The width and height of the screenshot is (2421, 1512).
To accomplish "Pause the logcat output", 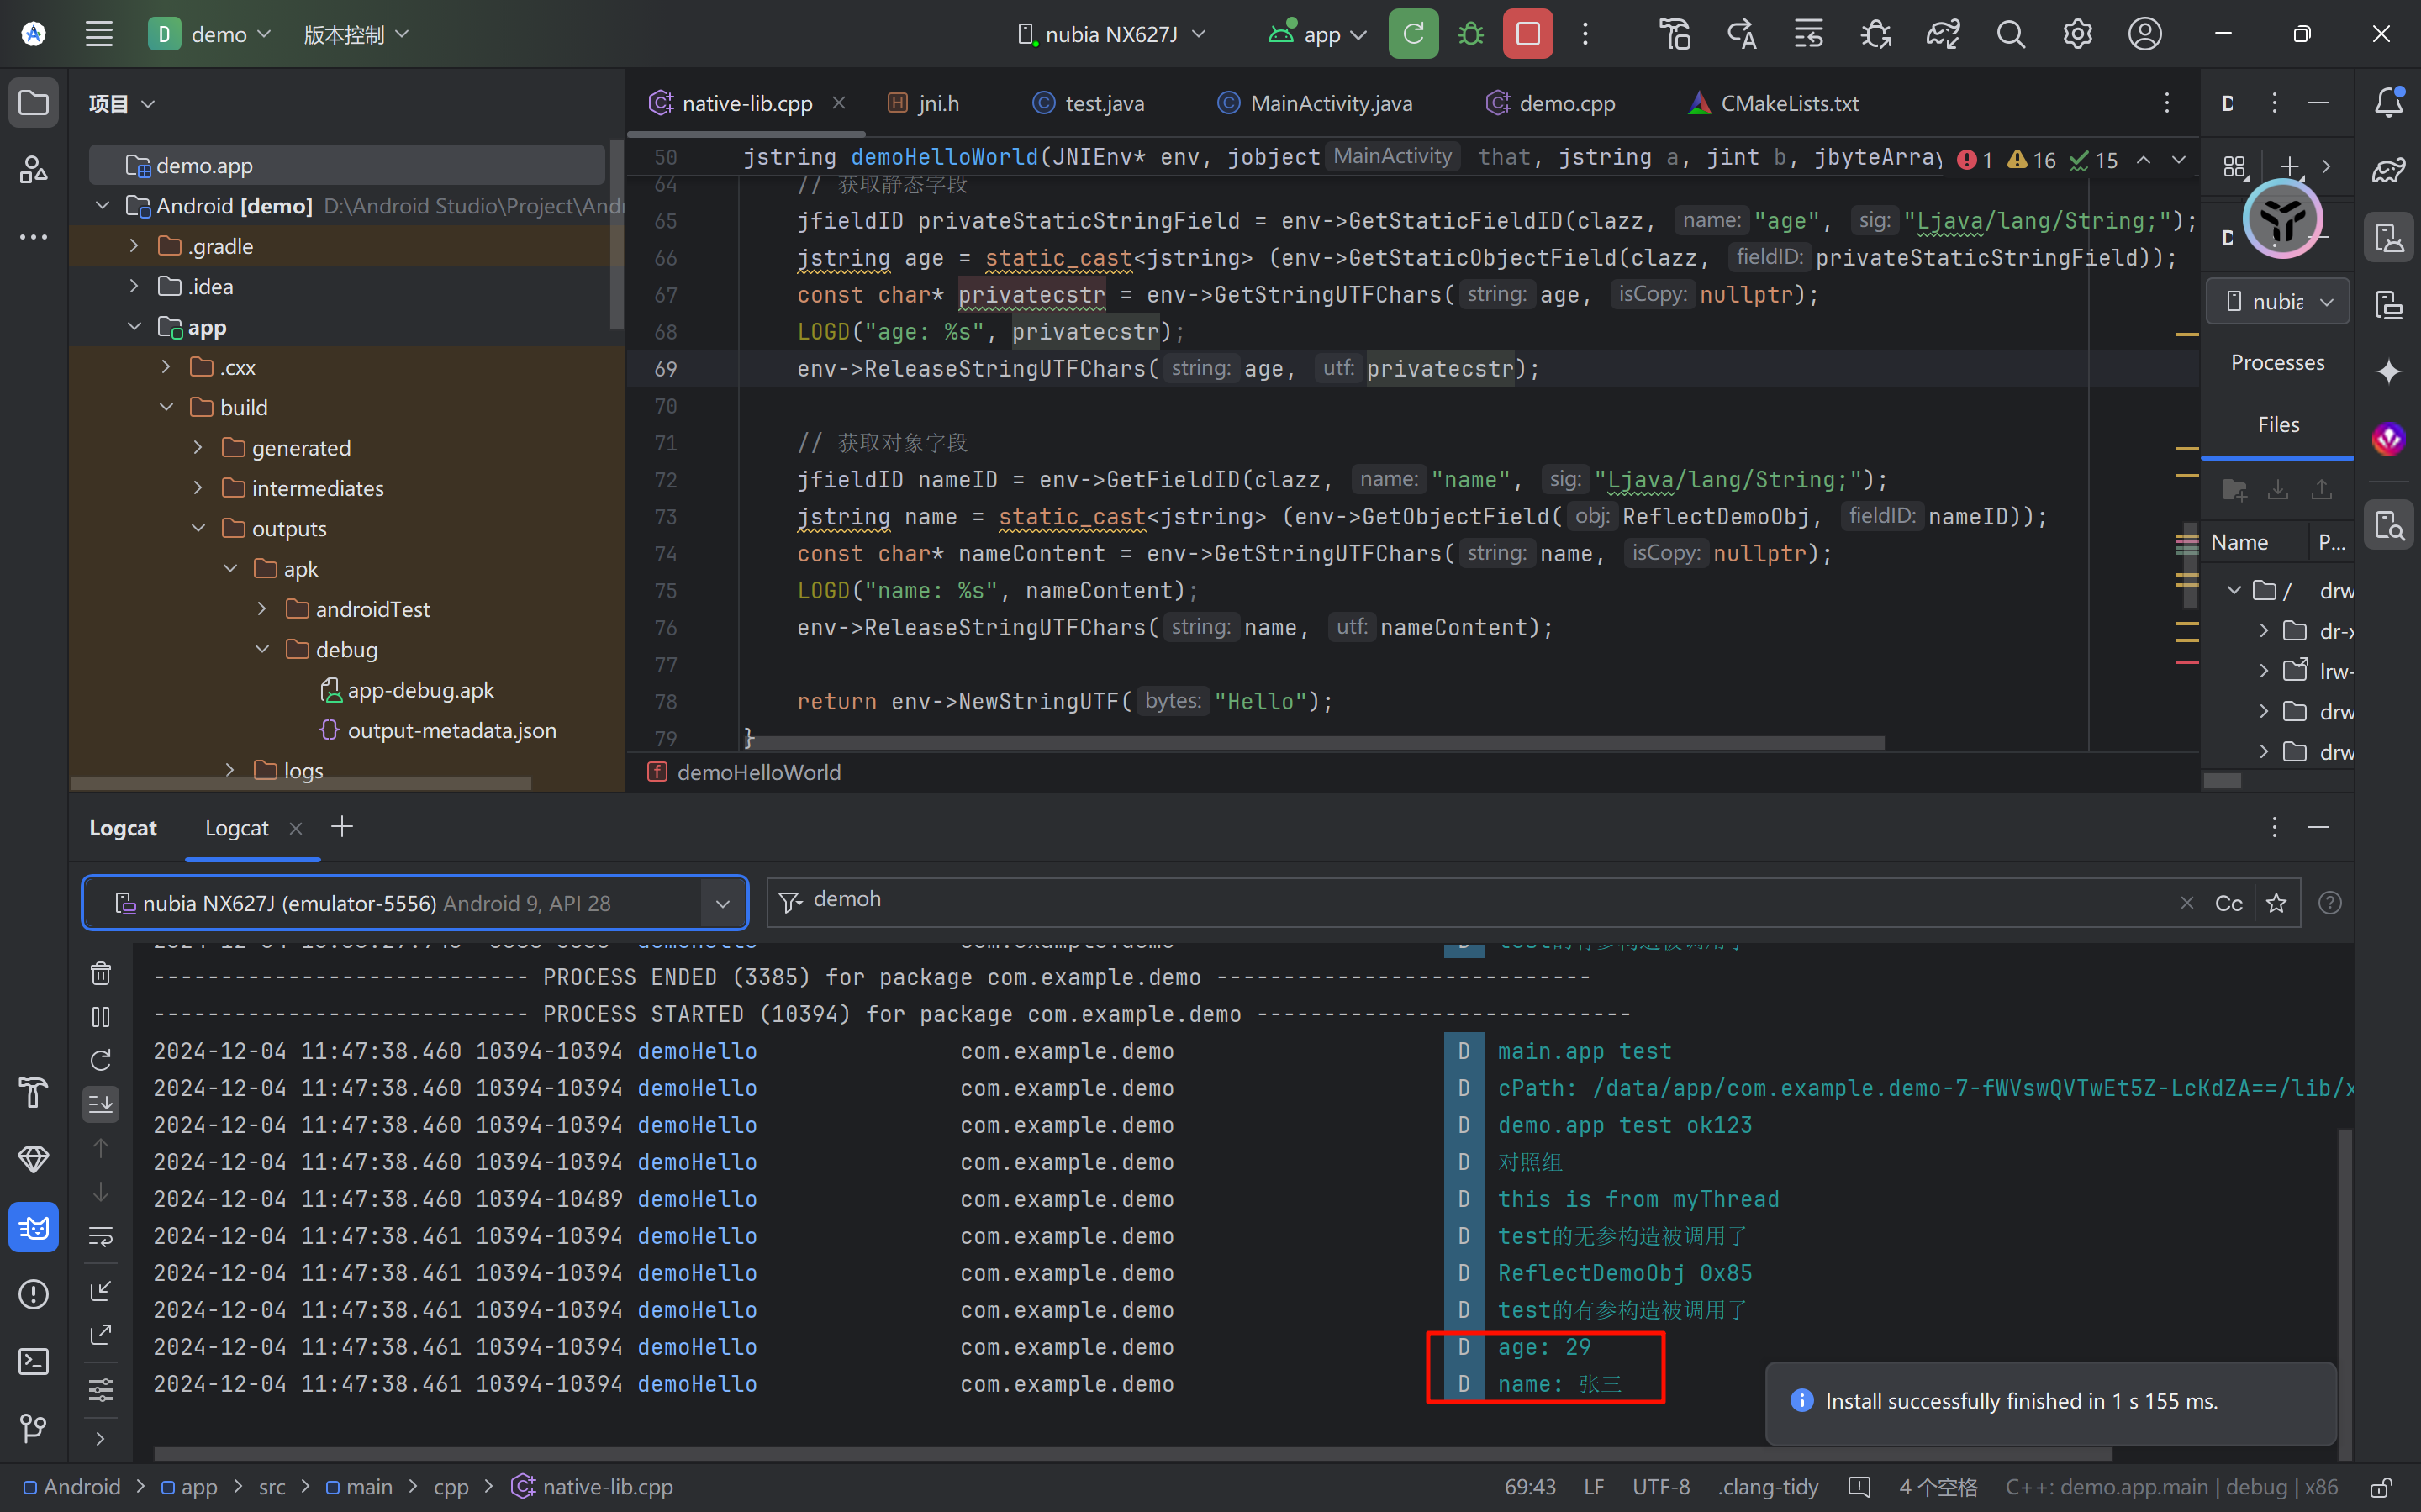I will [101, 1017].
